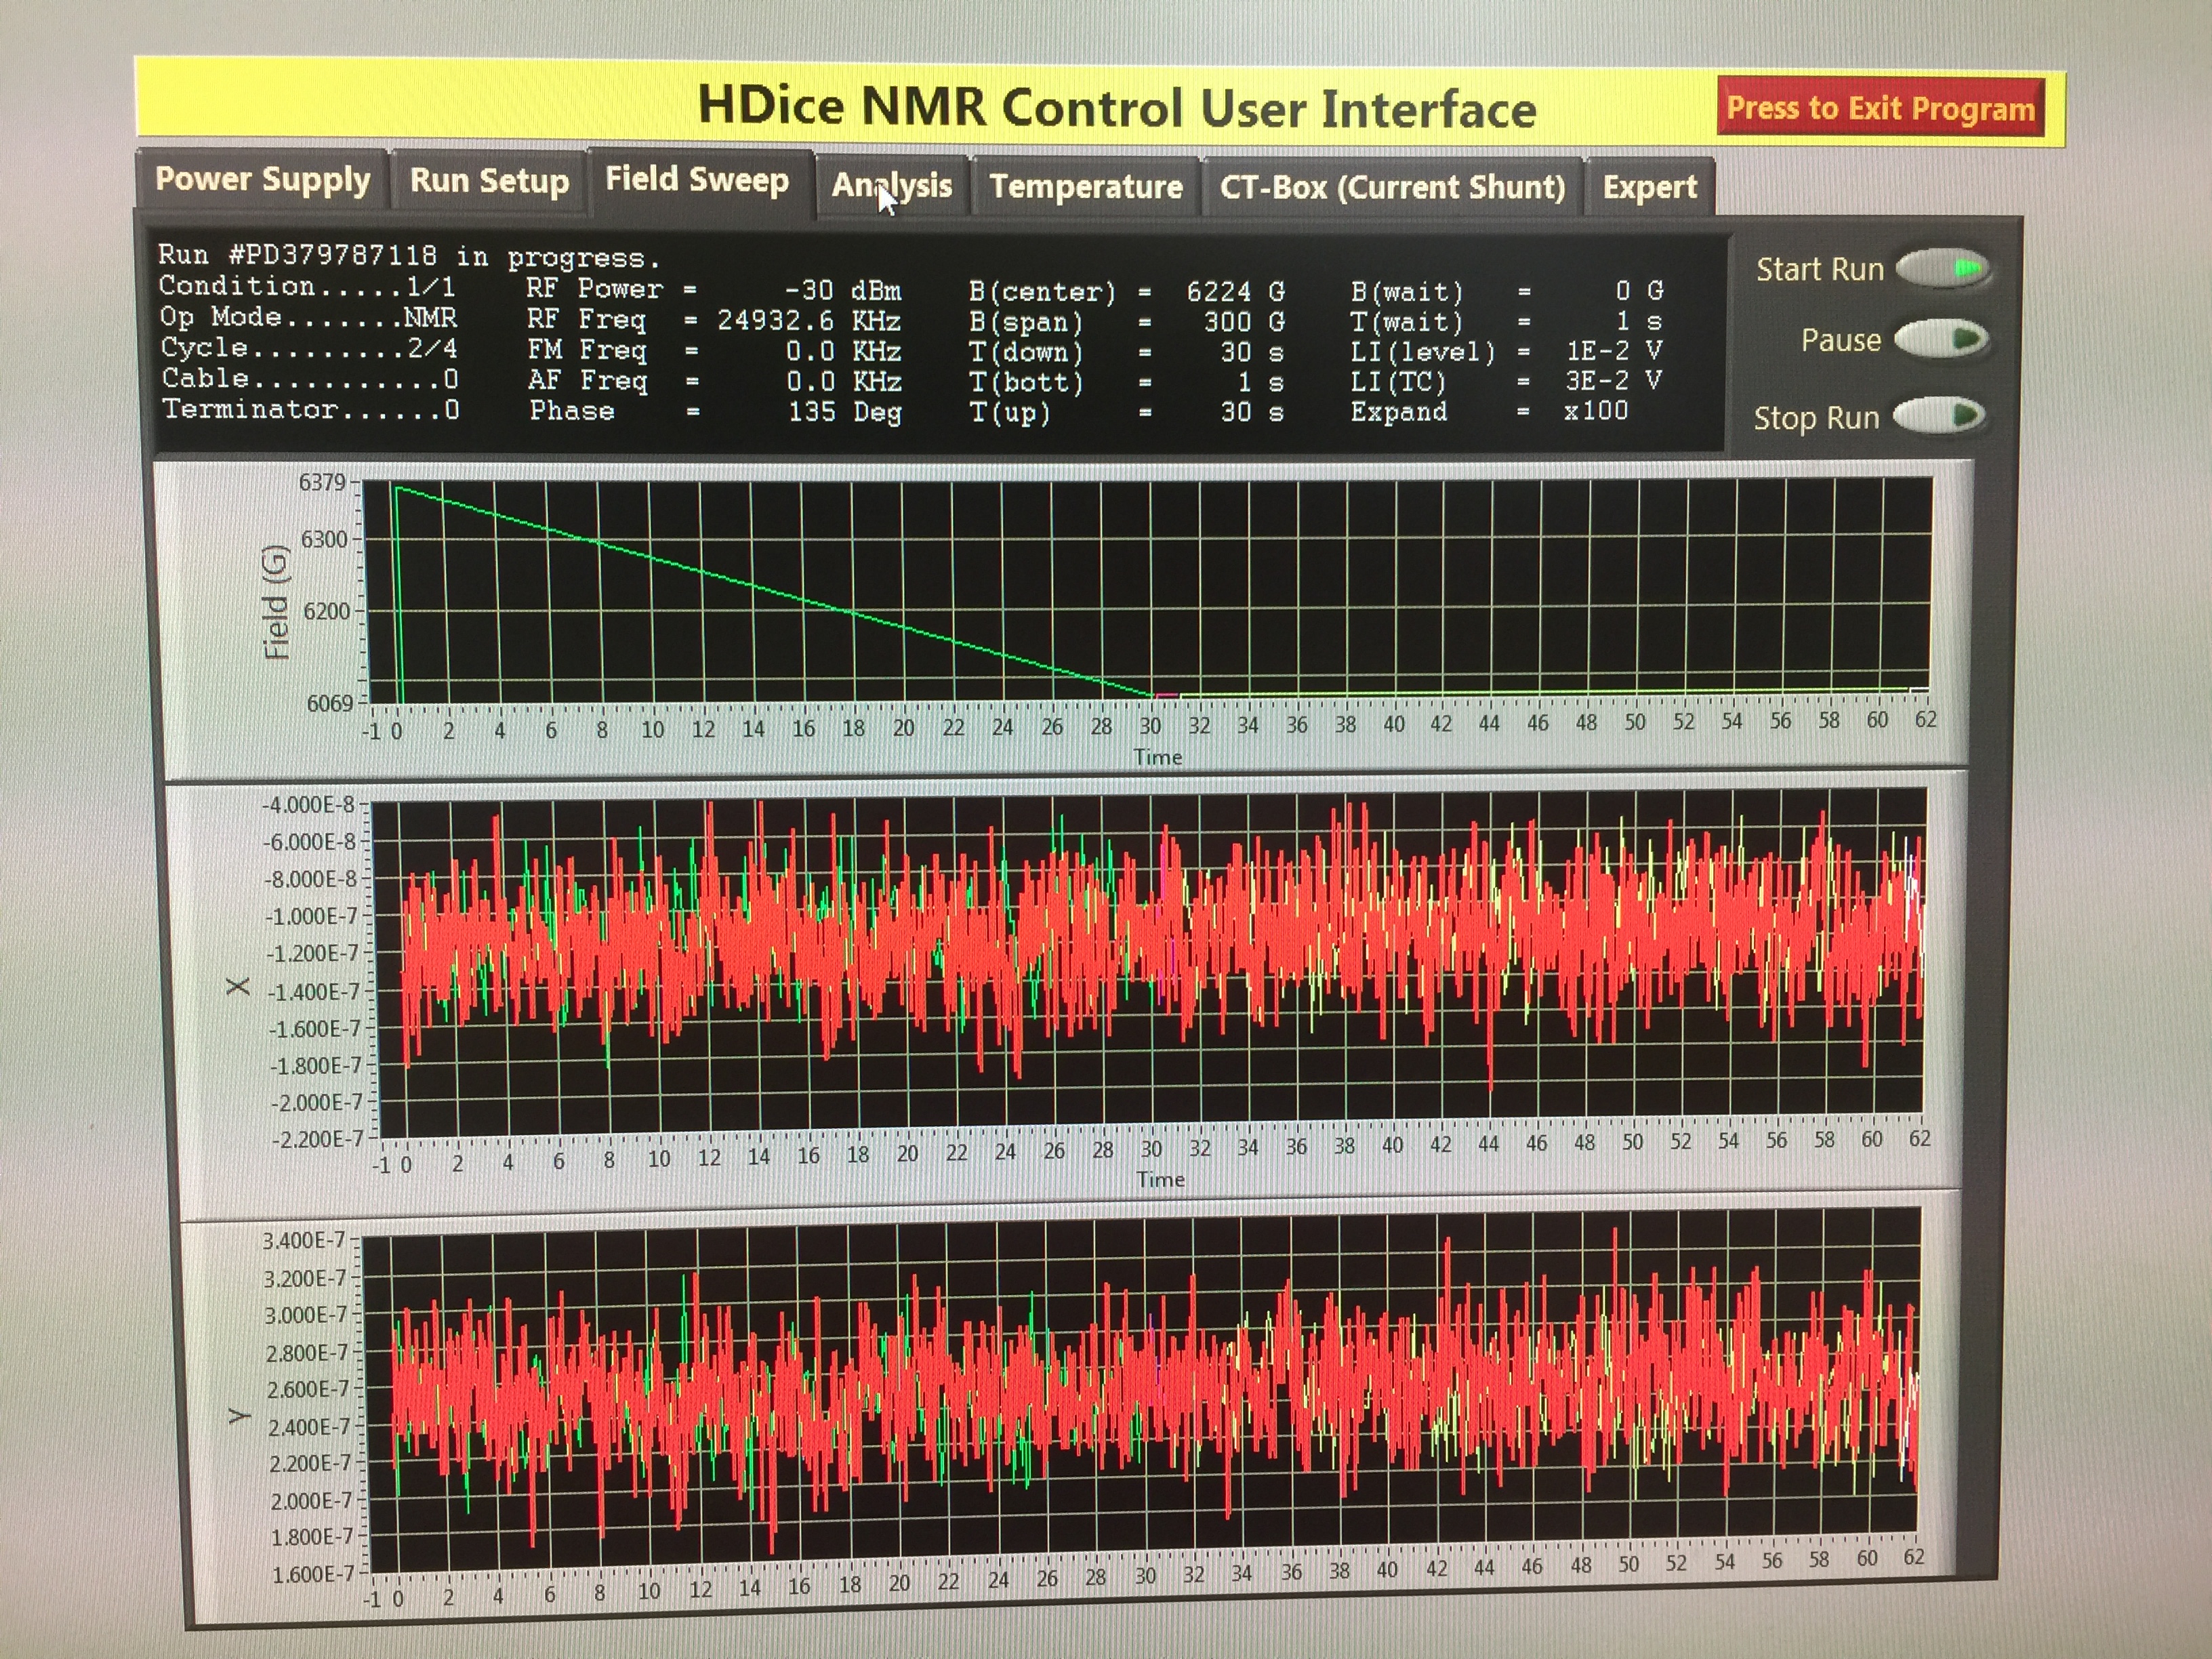
Task: Open the Analysis tab
Action: coord(891,186)
